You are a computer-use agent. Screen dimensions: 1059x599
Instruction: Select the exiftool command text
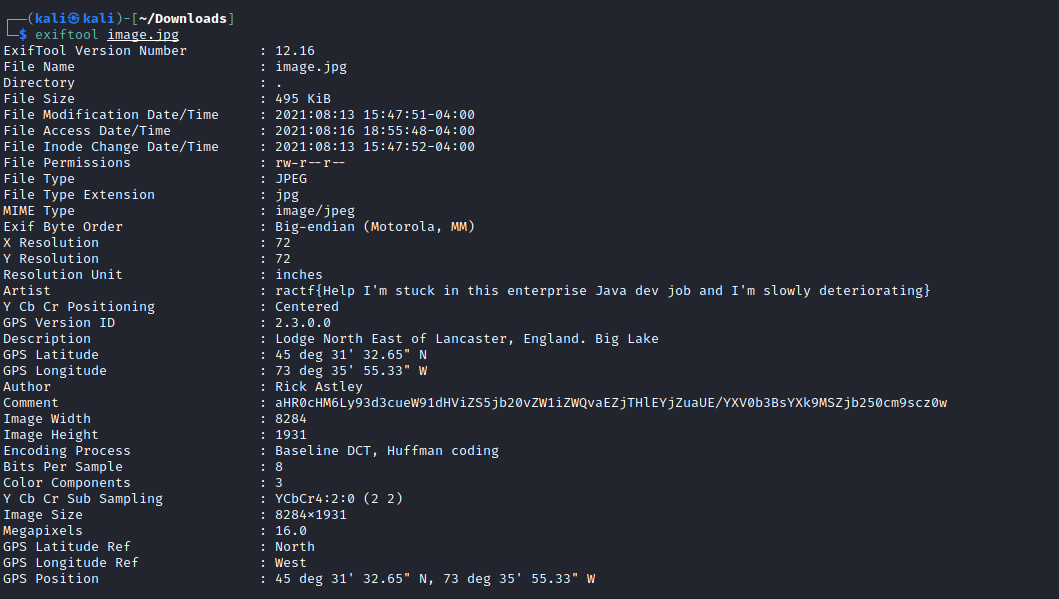pyautogui.click(x=67, y=34)
